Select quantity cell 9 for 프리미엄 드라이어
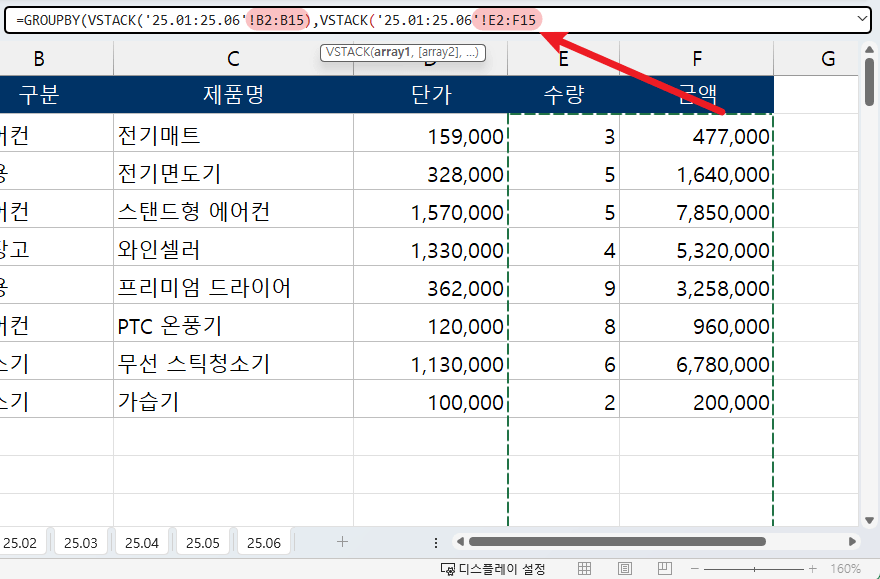This screenshot has height=579, width=880. pyautogui.click(x=563, y=285)
